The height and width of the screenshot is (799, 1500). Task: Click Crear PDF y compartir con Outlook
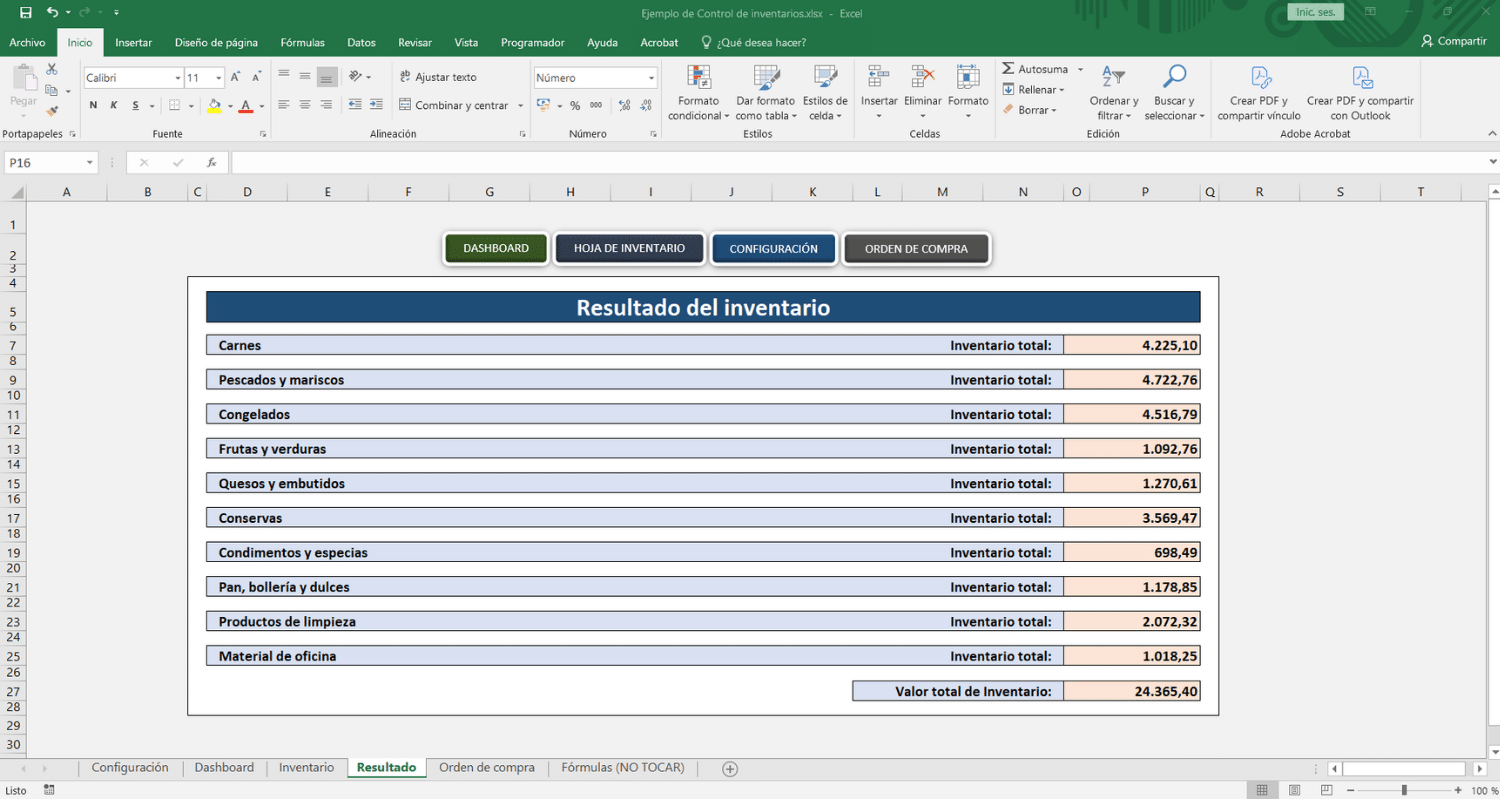1360,93
